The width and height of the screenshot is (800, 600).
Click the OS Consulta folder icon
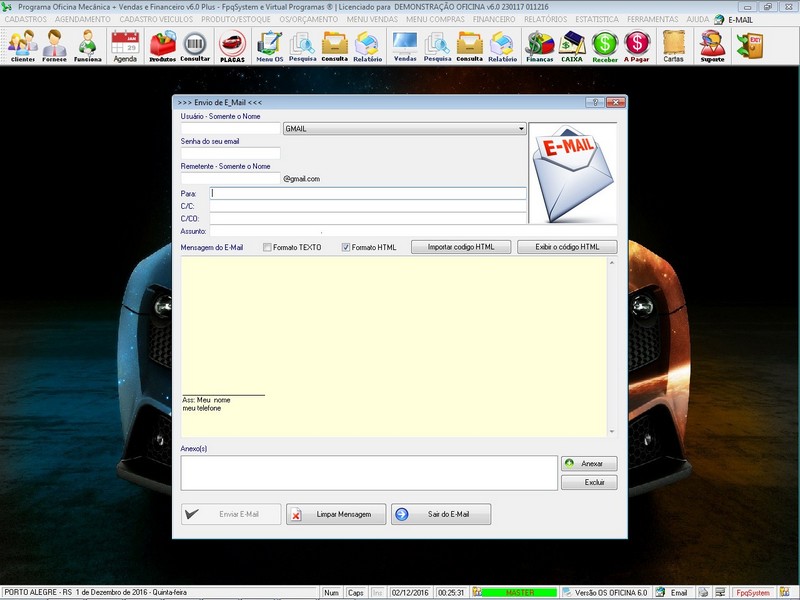pos(335,45)
